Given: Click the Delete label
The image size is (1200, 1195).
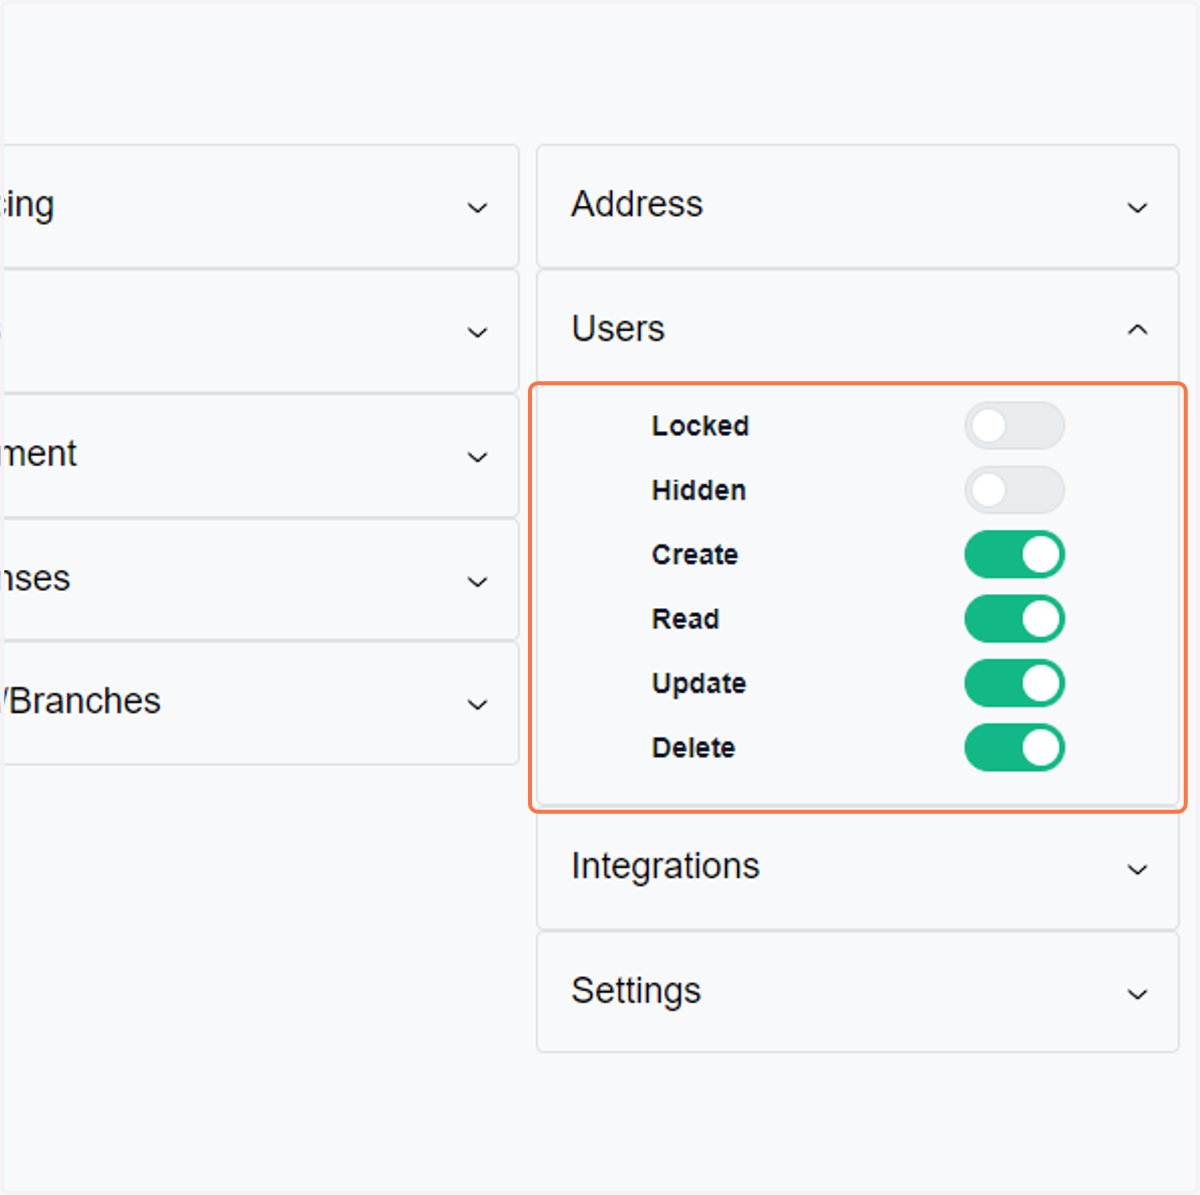Looking at the screenshot, I should coord(693,747).
